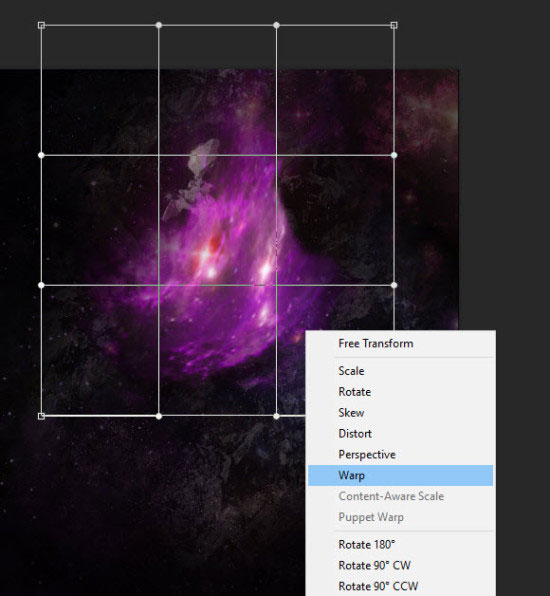Click the highlighted Warp option
This screenshot has width=550, height=596.
pos(400,476)
